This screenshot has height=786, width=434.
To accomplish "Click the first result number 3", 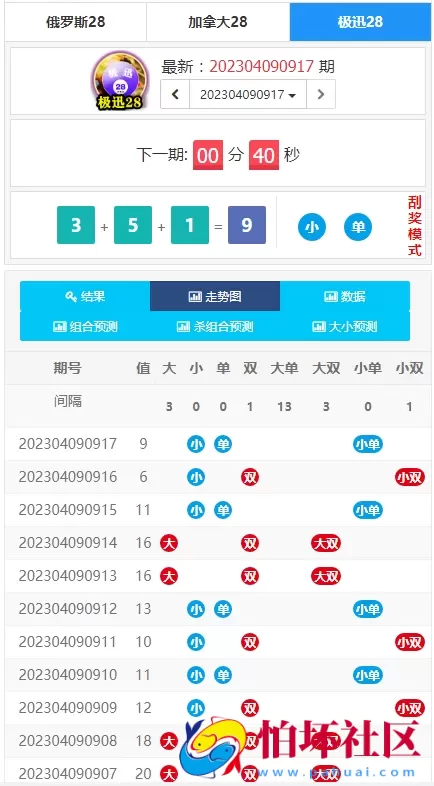I will point(76,225).
